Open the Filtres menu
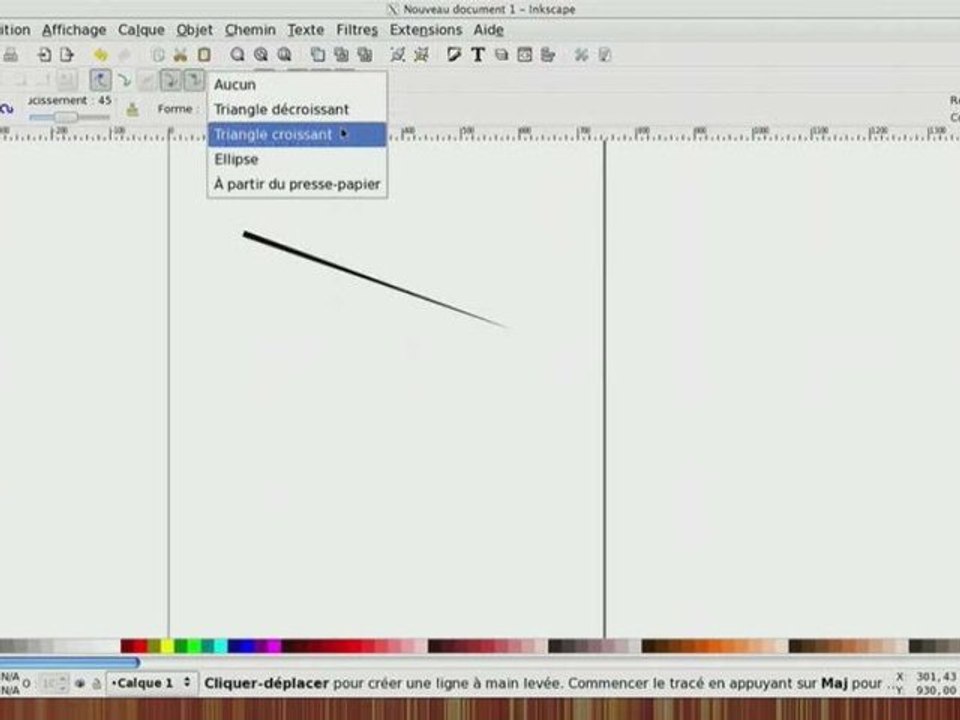The image size is (960, 720). pos(357,29)
